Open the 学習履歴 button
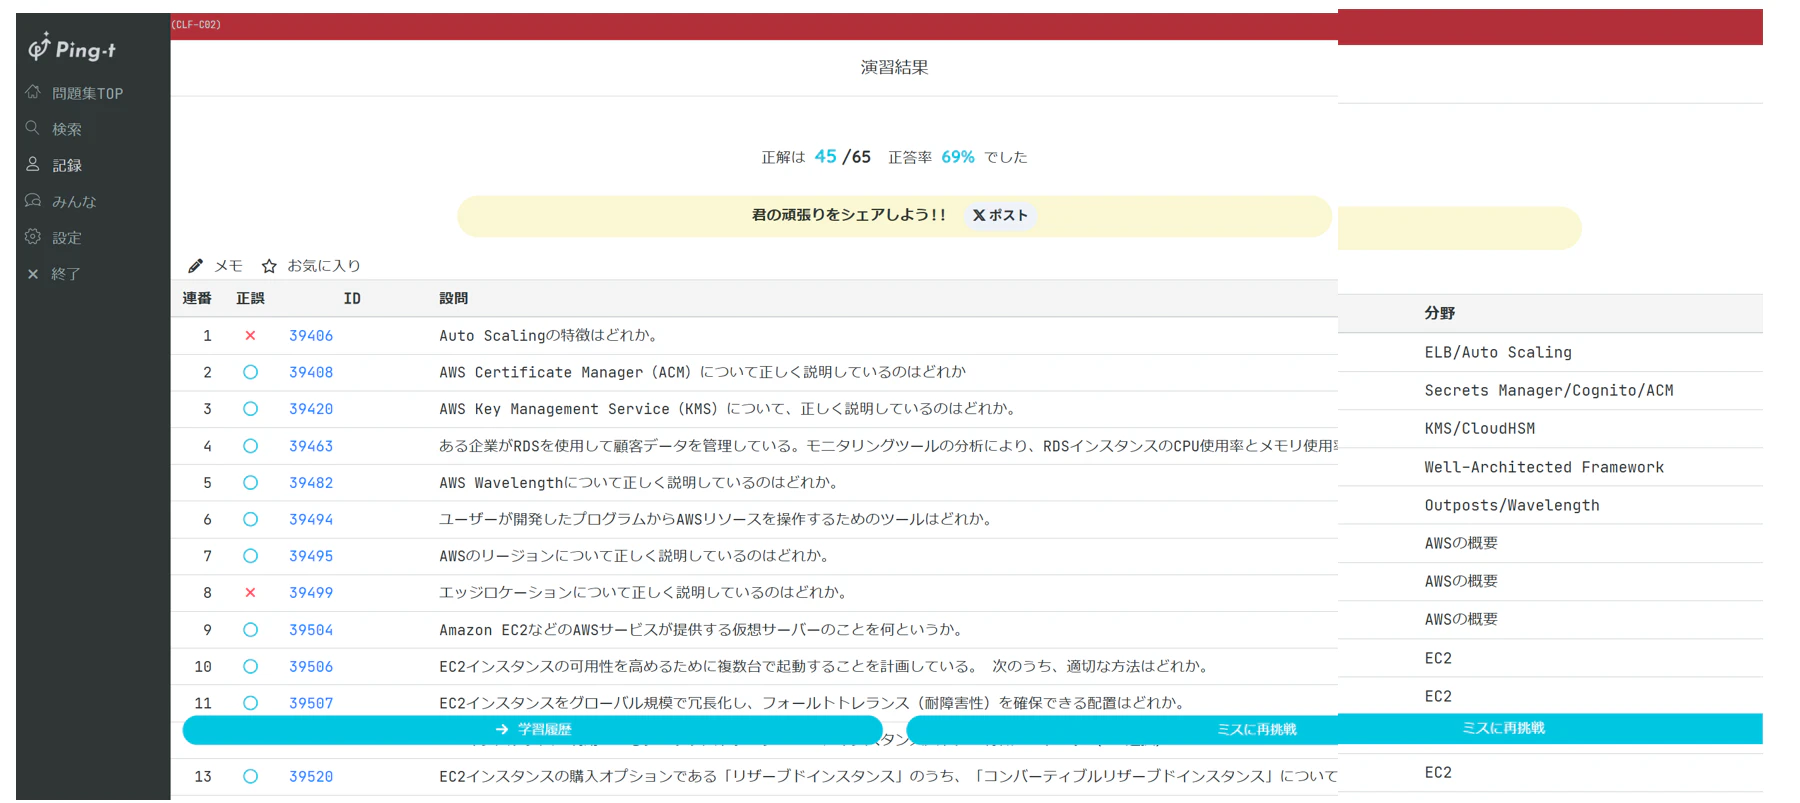This screenshot has height=803, width=1800. pyautogui.click(x=533, y=729)
